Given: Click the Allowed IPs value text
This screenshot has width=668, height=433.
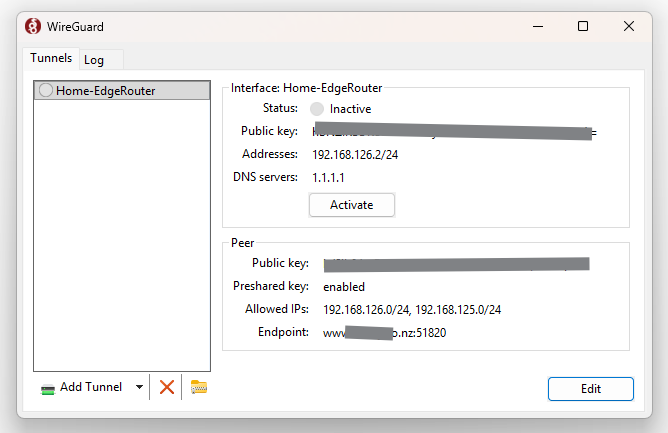Looking at the screenshot, I should [x=412, y=310].
